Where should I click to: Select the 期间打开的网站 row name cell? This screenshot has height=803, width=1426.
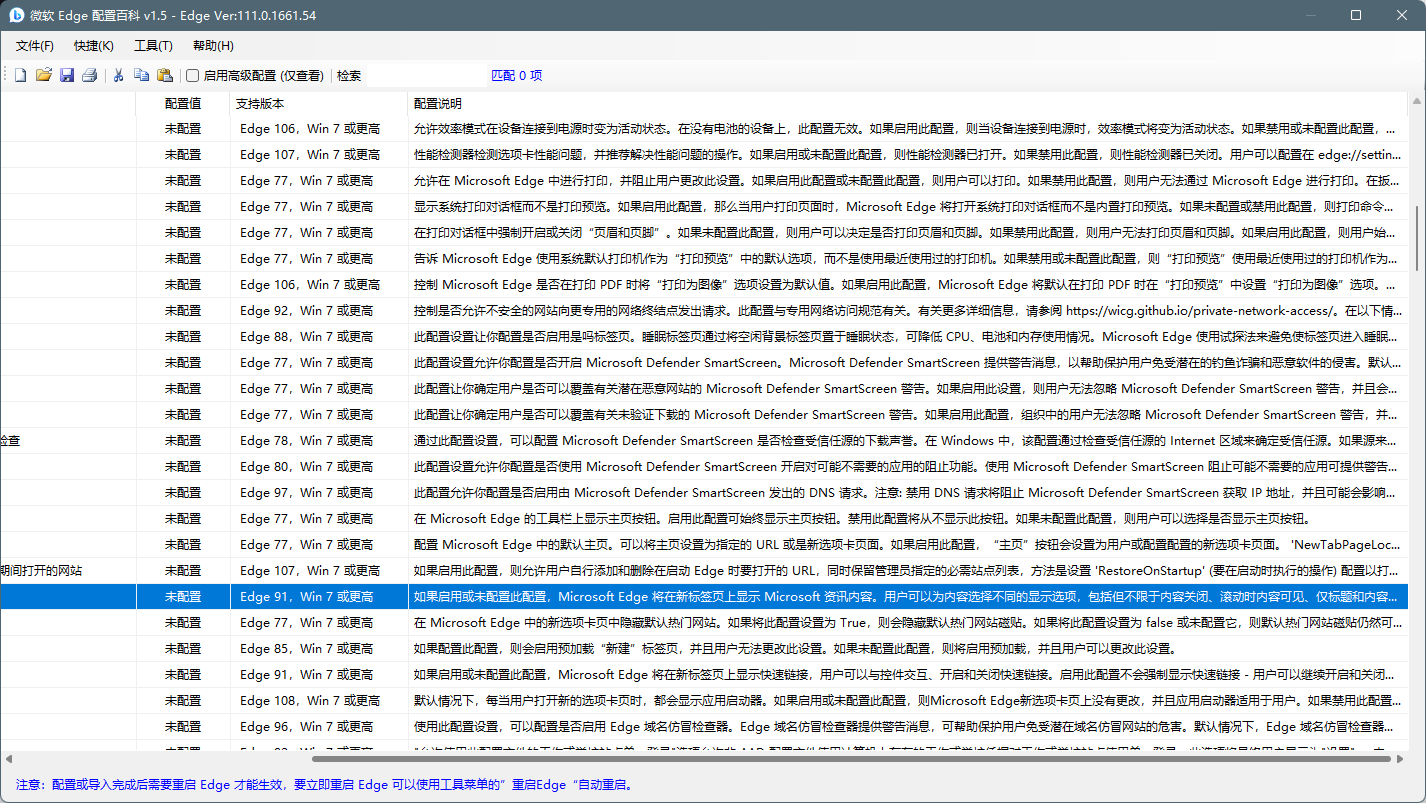68,570
